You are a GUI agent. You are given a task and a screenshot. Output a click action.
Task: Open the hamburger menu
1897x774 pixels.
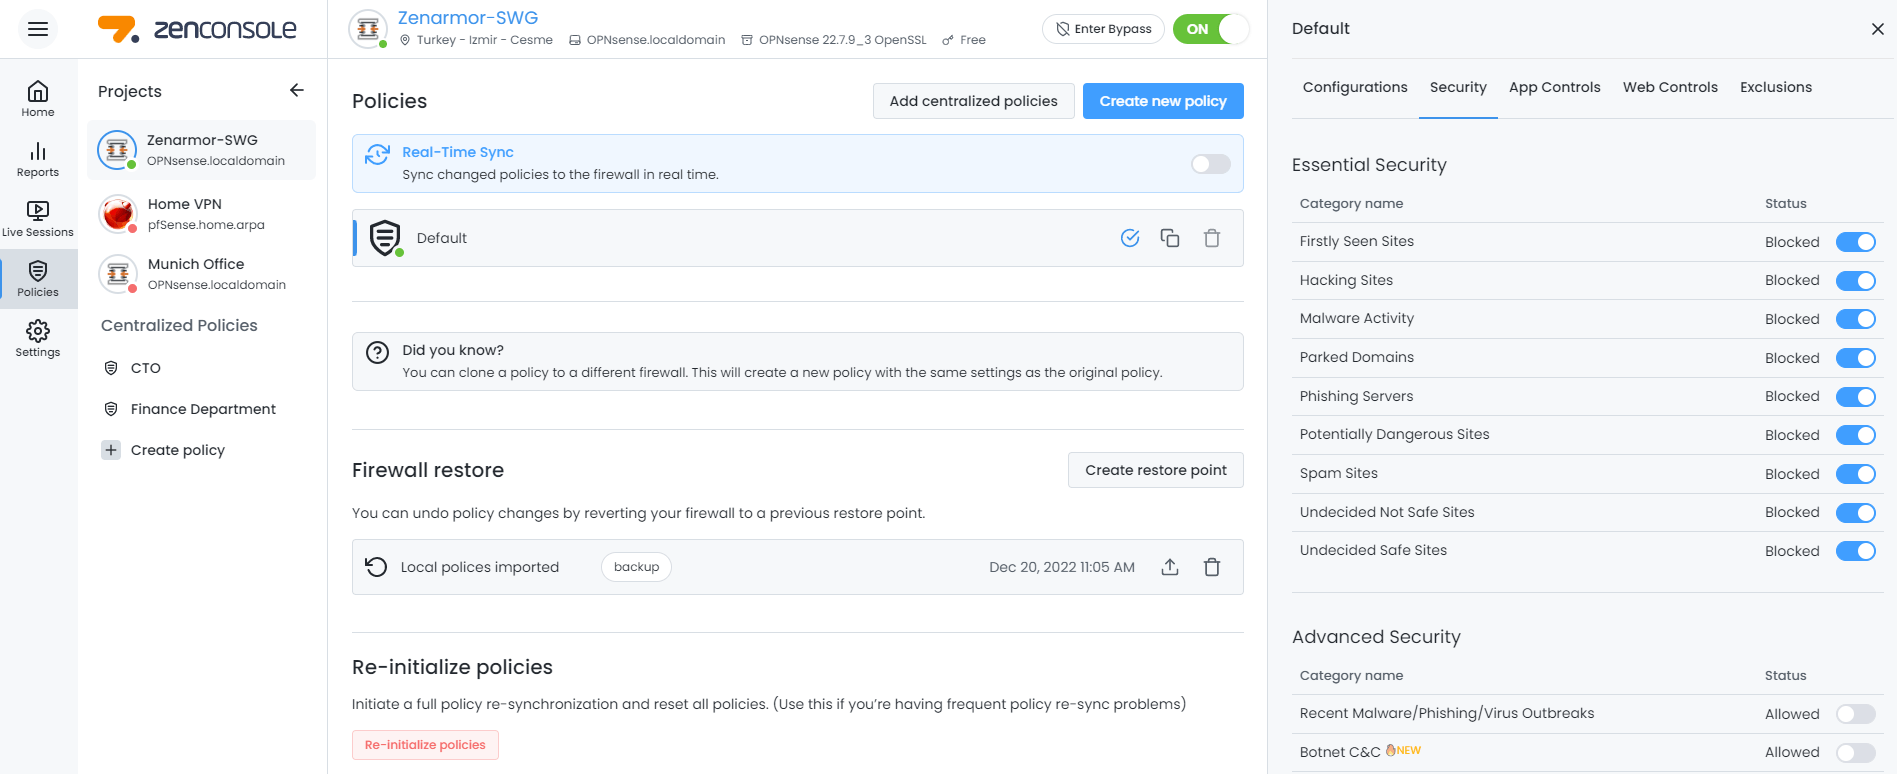[38, 29]
